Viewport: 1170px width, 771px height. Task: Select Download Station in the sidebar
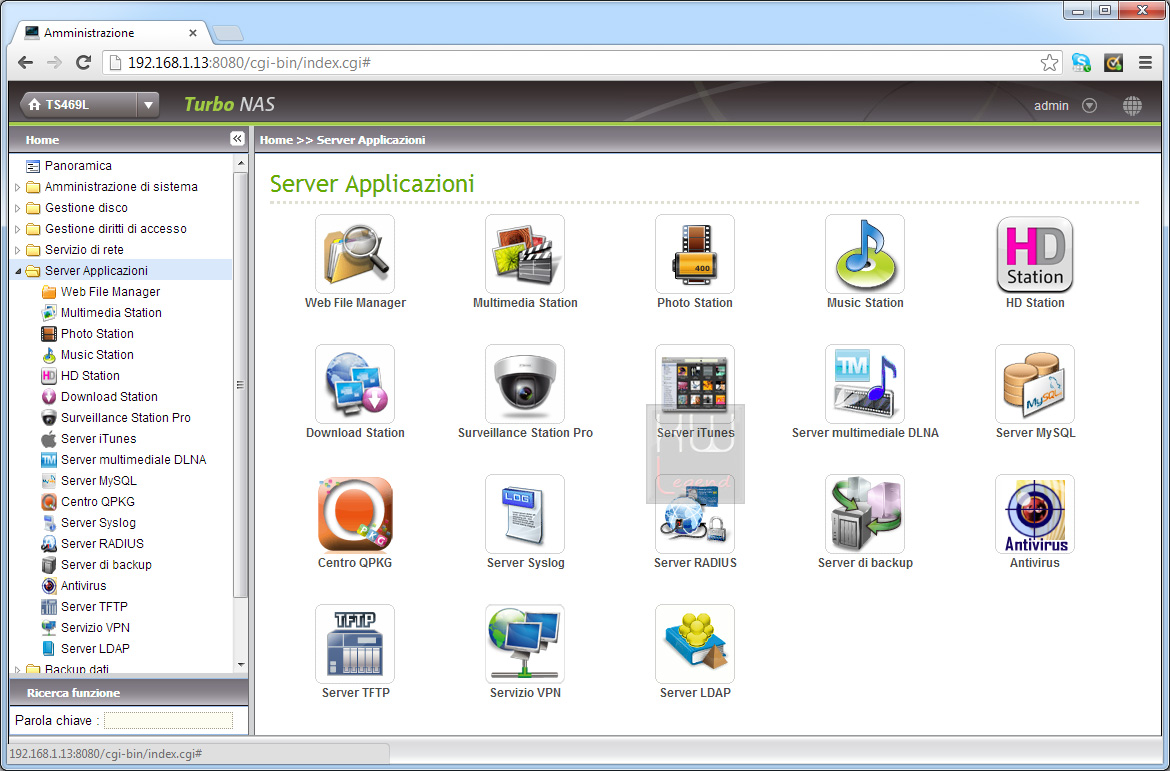tap(109, 396)
